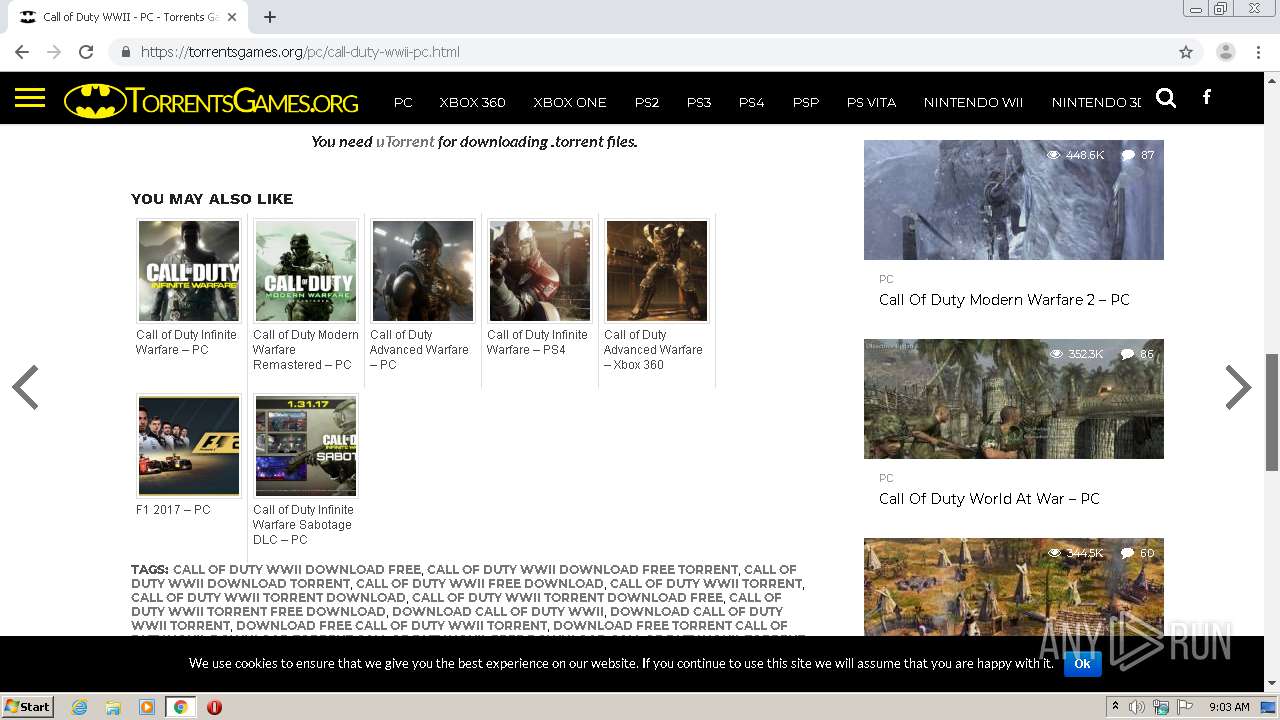Click Modern Warfare 2 sidebar image

pos(1014,200)
